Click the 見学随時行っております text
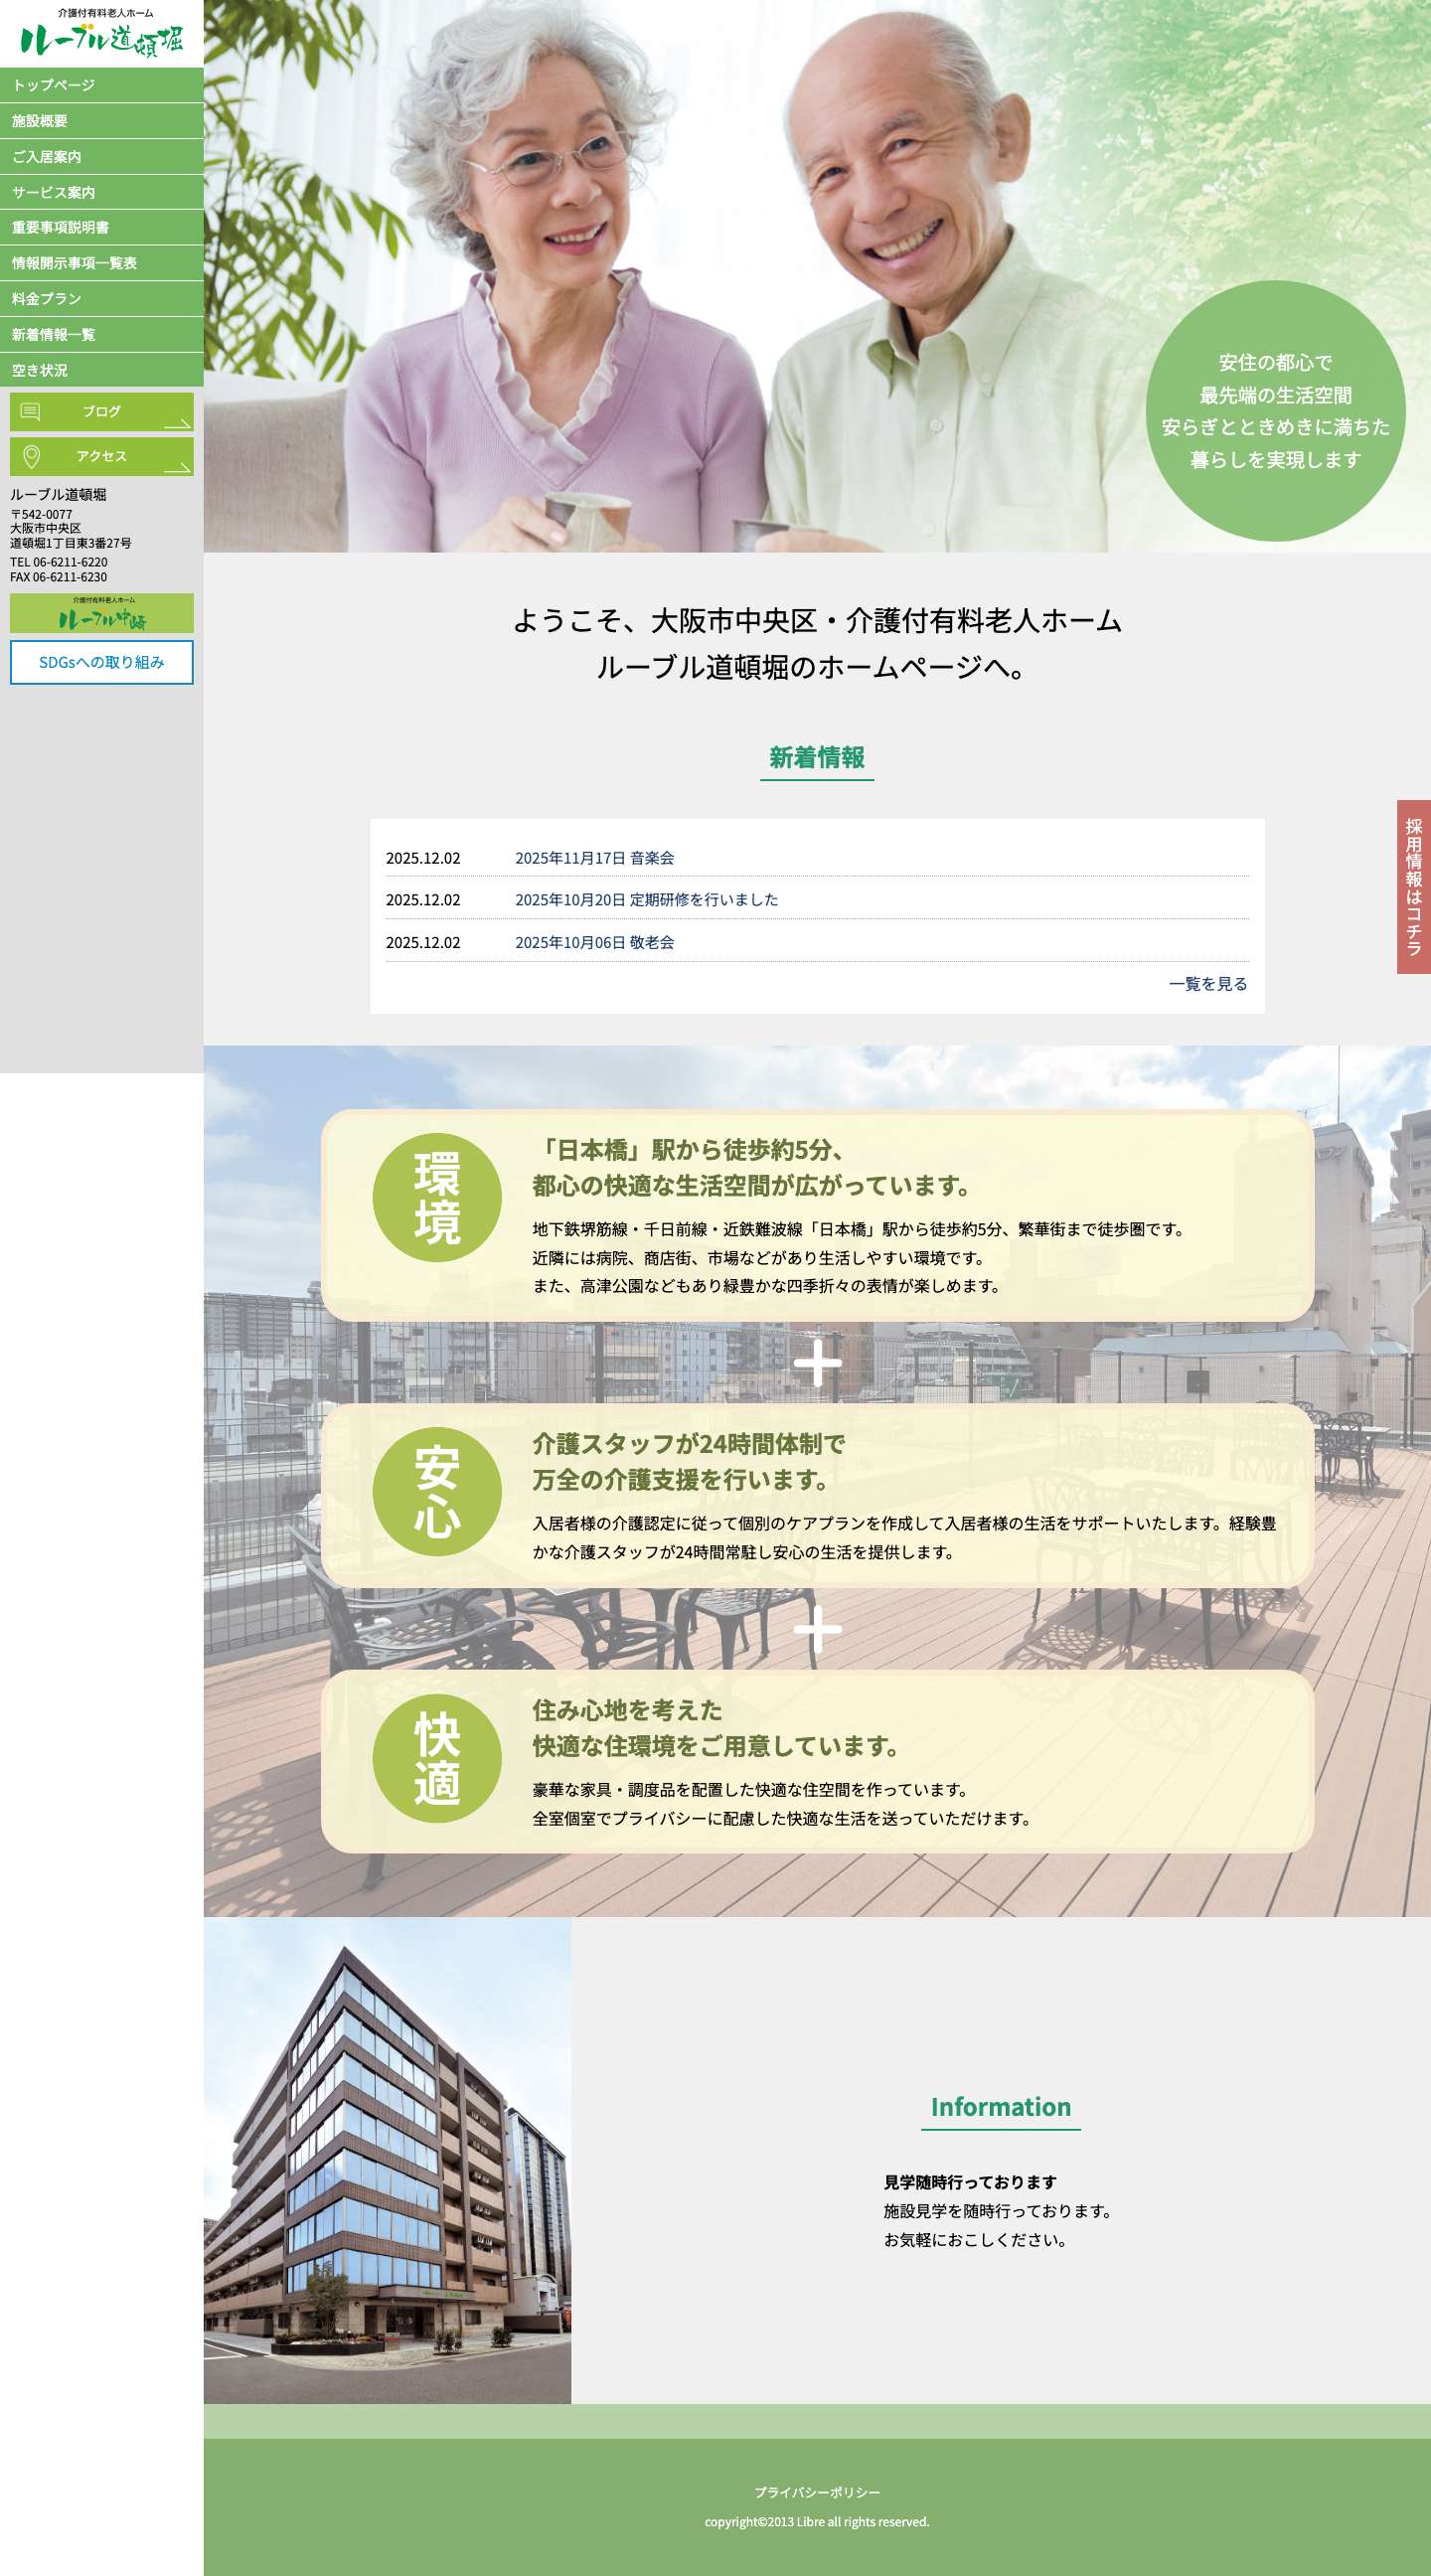The height and width of the screenshot is (2576, 1431). (970, 2182)
